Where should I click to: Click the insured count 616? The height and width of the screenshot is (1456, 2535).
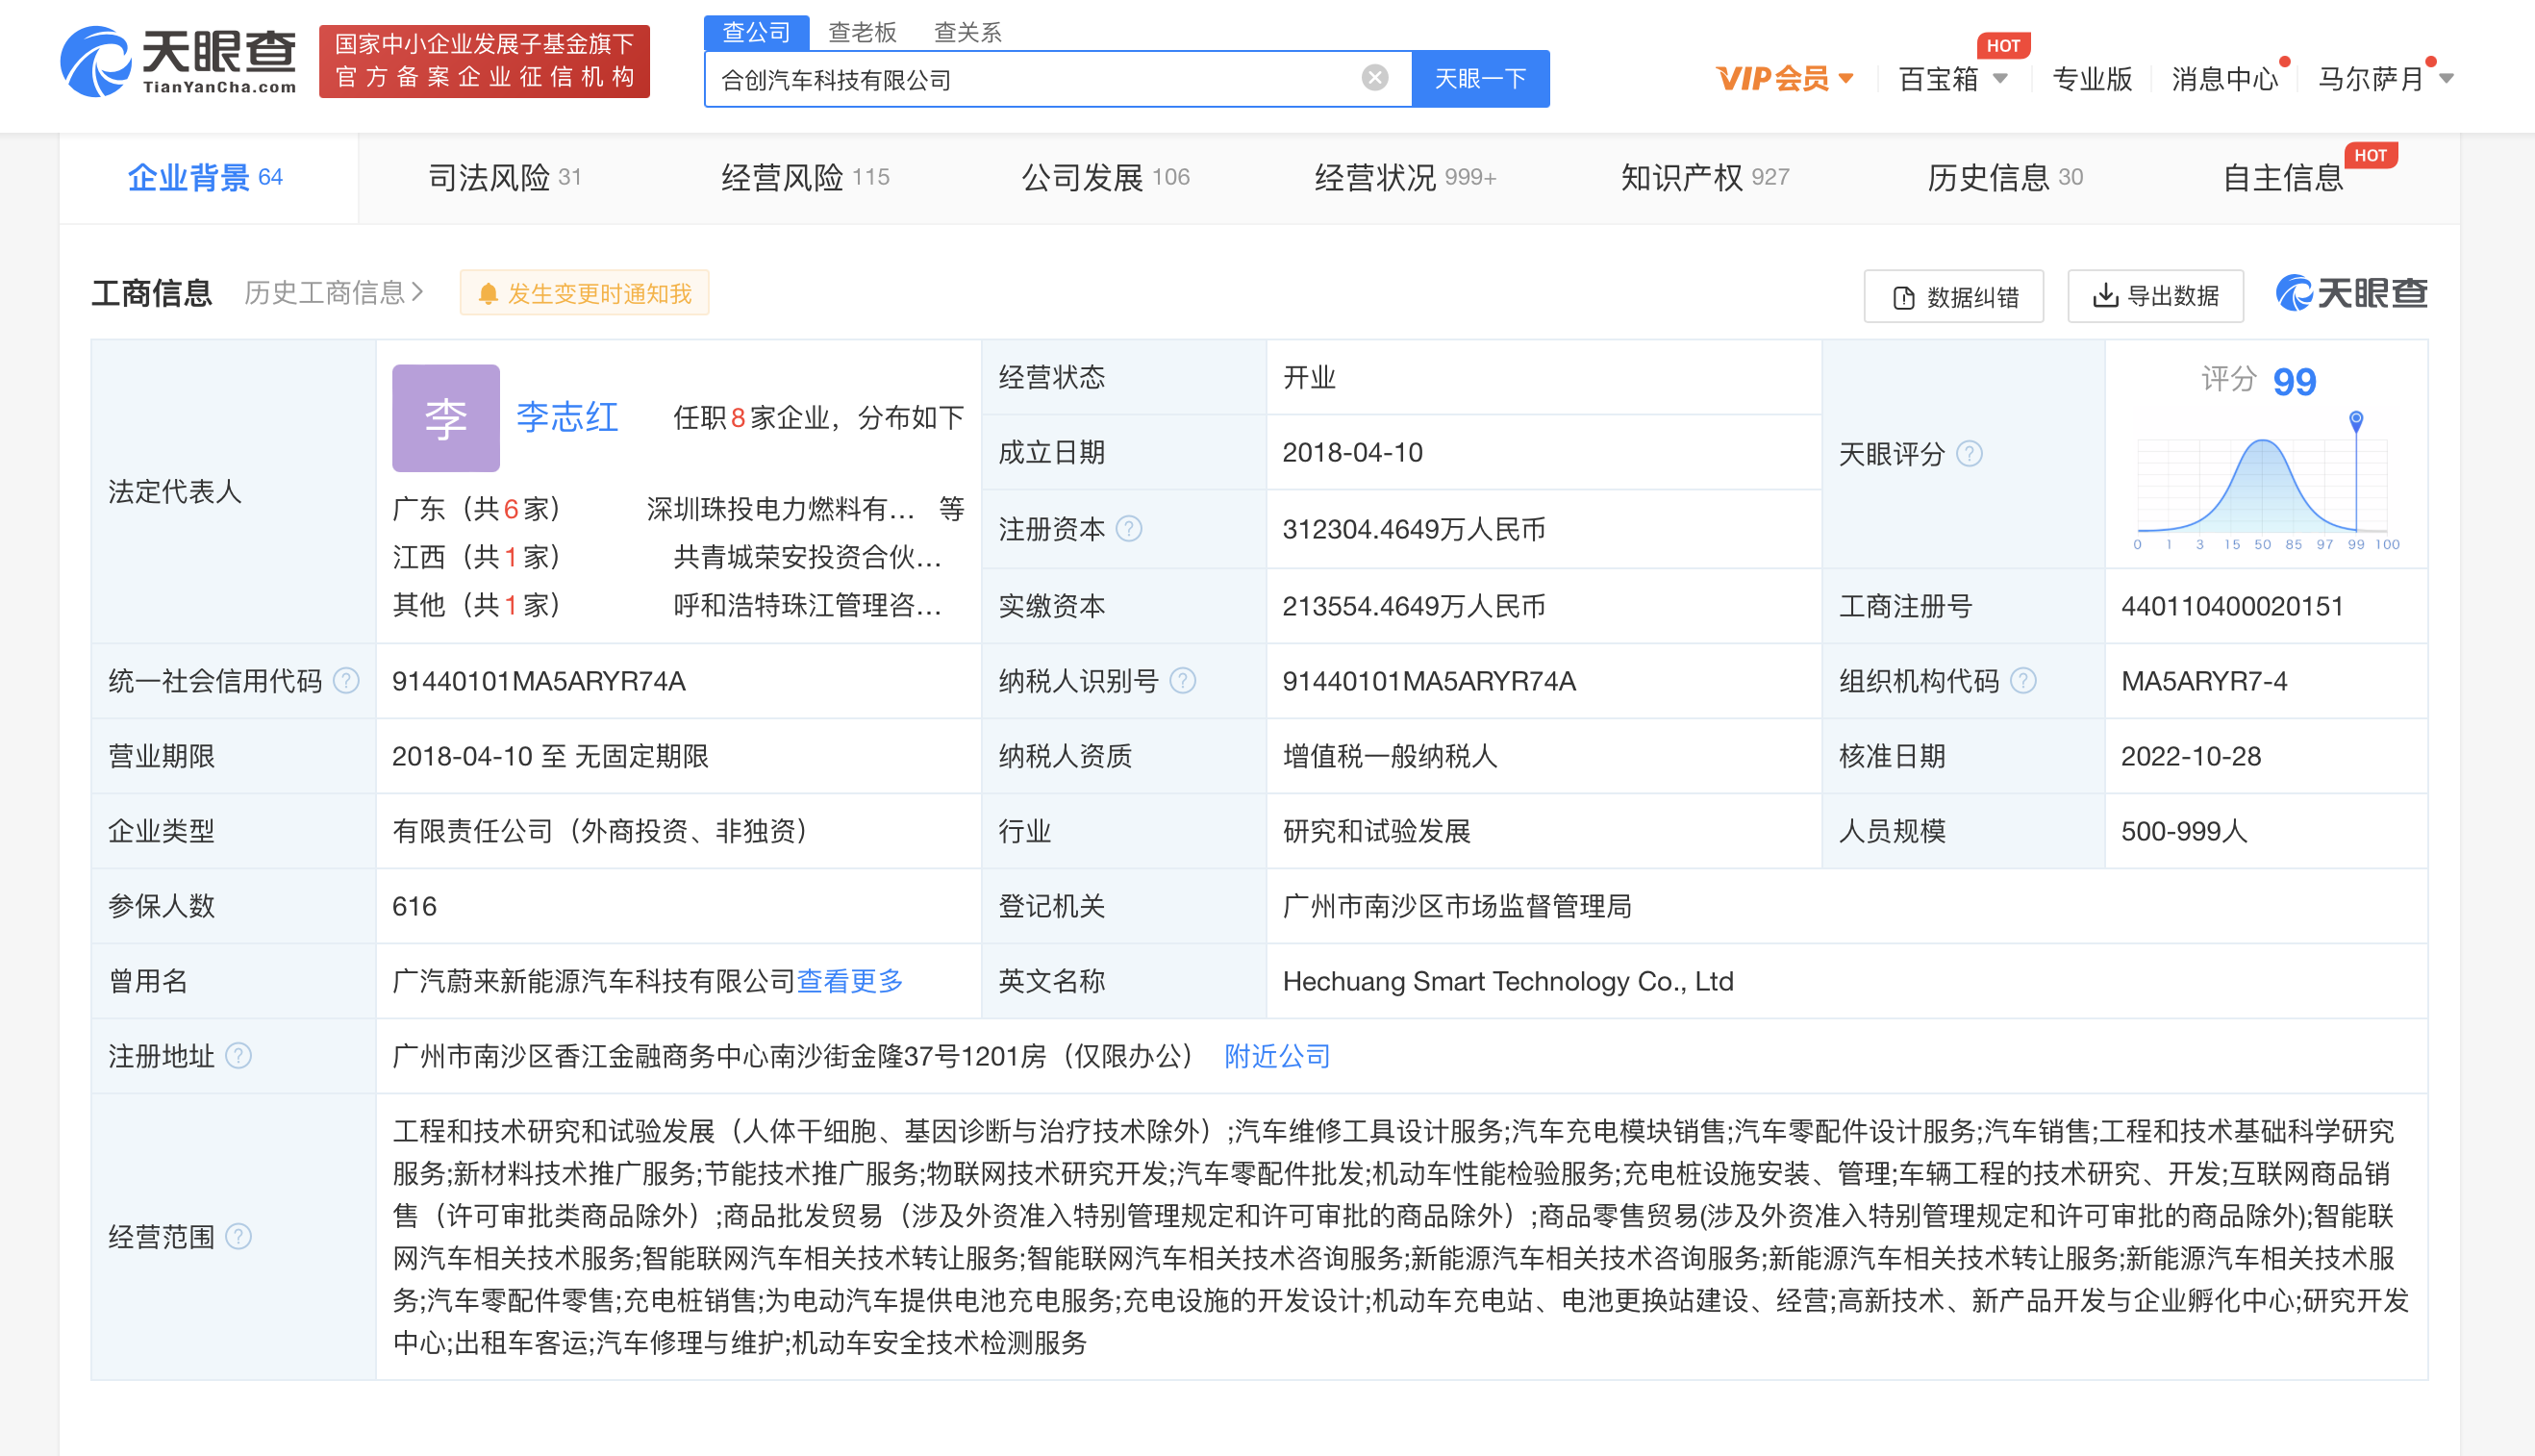pyautogui.click(x=414, y=906)
